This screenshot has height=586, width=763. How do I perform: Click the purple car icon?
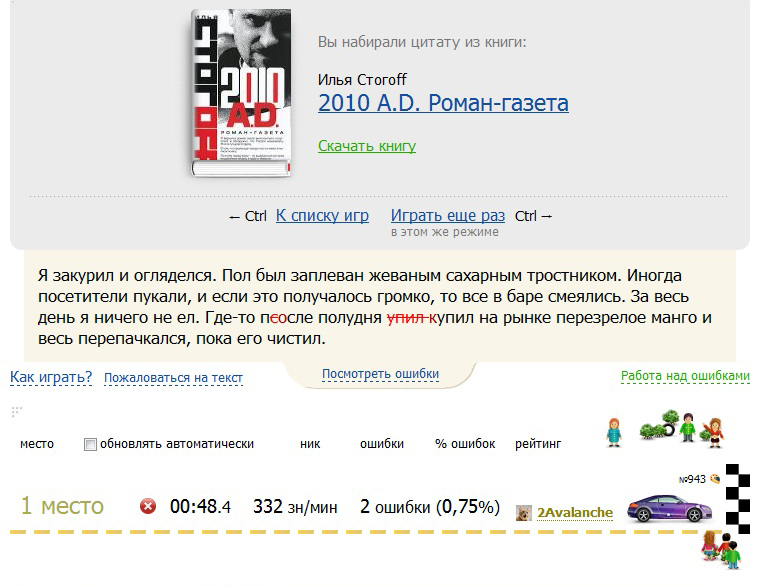pyautogui.click(x=670, y=509)
